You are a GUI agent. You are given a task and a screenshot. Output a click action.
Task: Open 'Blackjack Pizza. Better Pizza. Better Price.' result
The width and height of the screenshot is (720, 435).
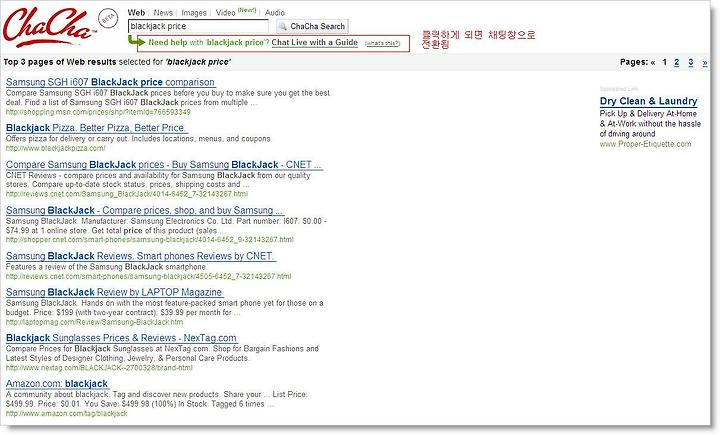tap(96, 128)
